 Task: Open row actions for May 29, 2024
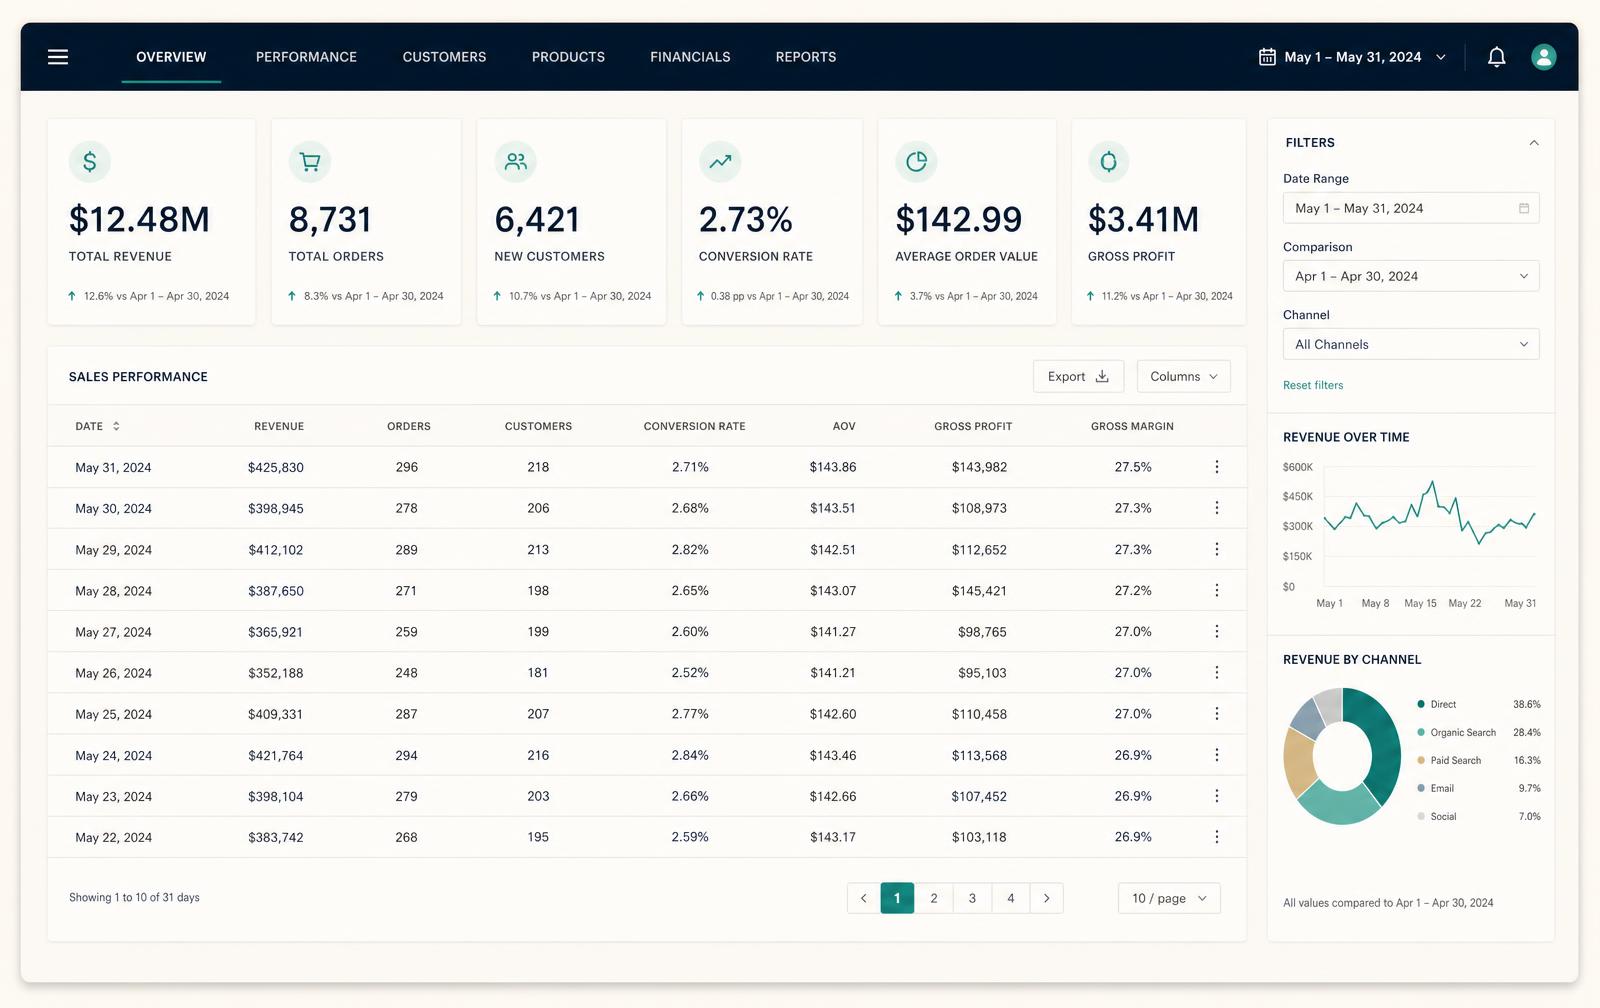[1217, 549]
